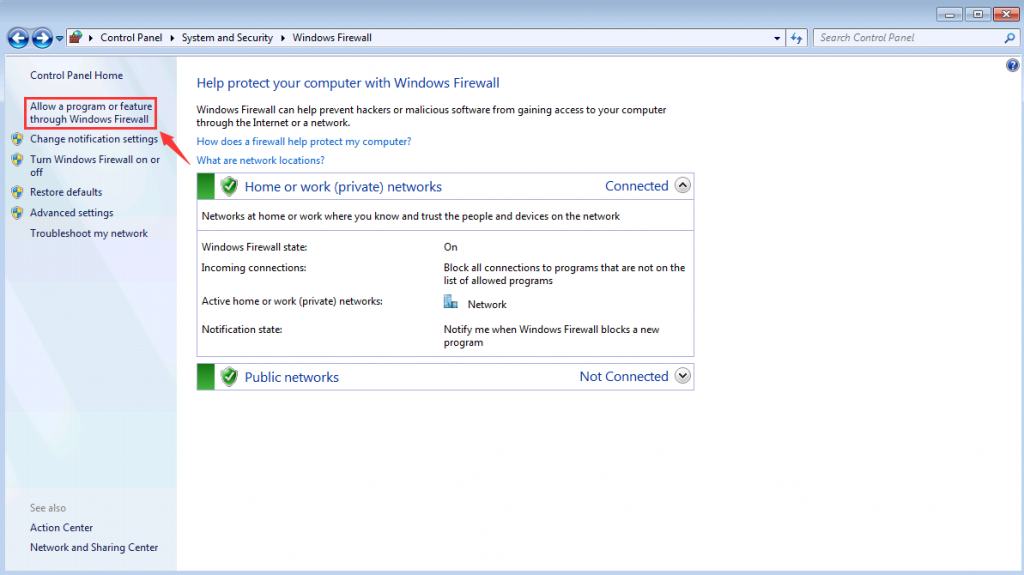
Task: Click the Not Connected status text
Action: tap(624, 376)
